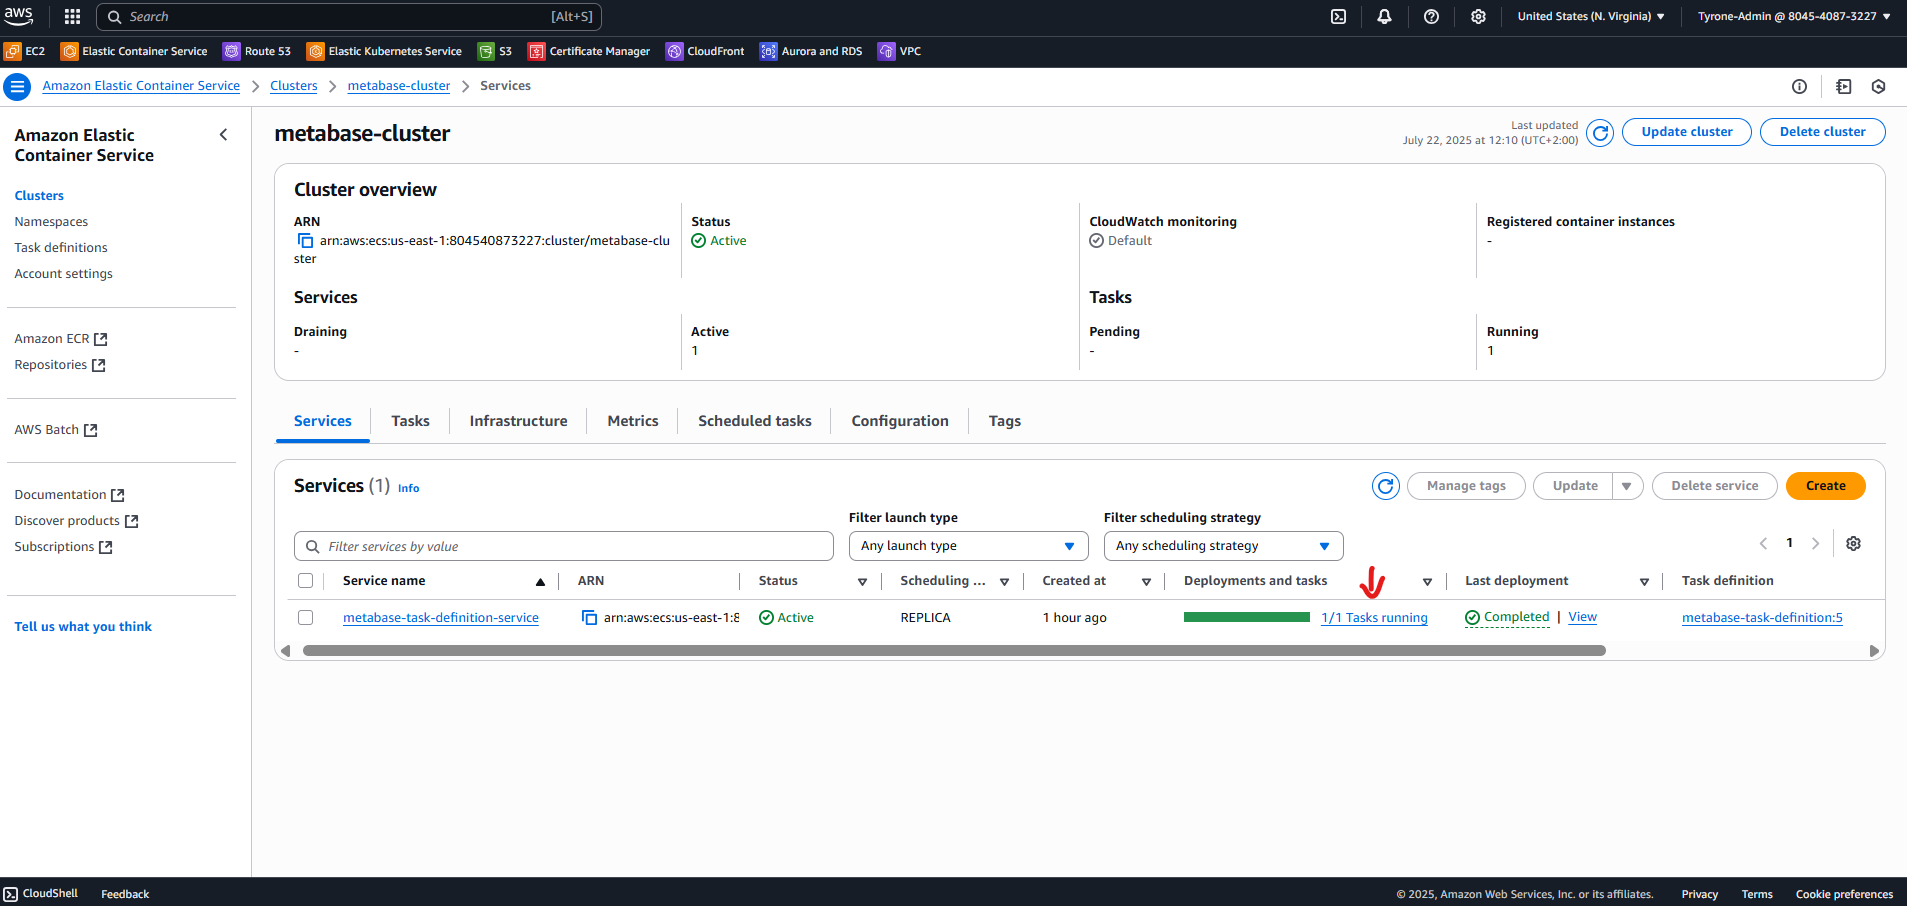Click inside the Filter services by value field
The height and width of the screenshot is (906, 1907).
[563, 545]
